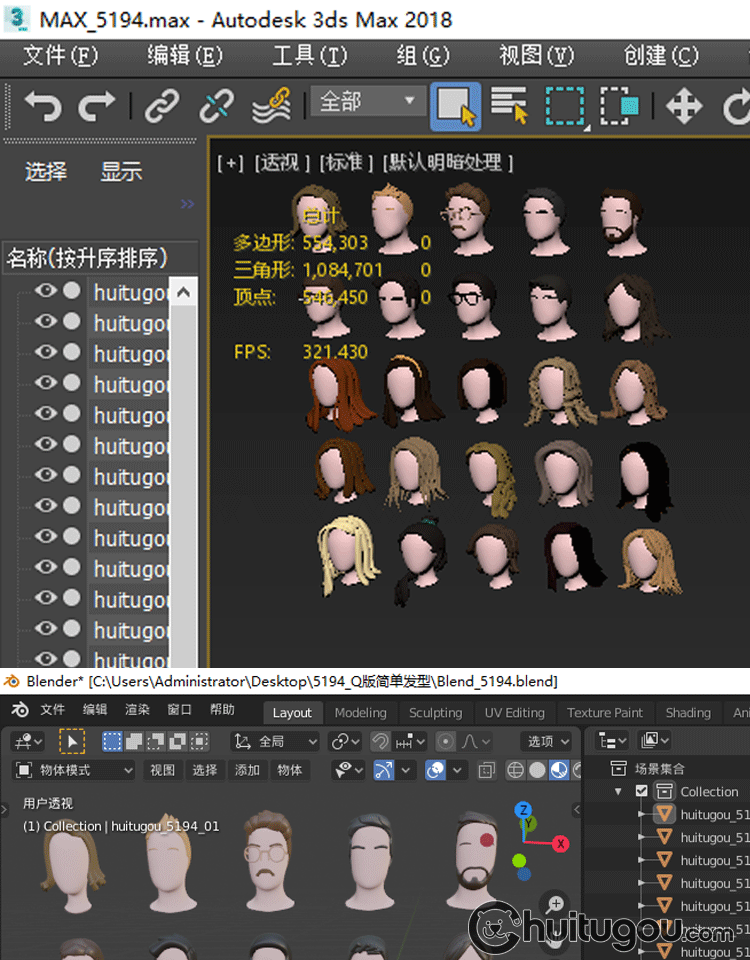Open the 物体模式 mode dropdown

point(73,770)
